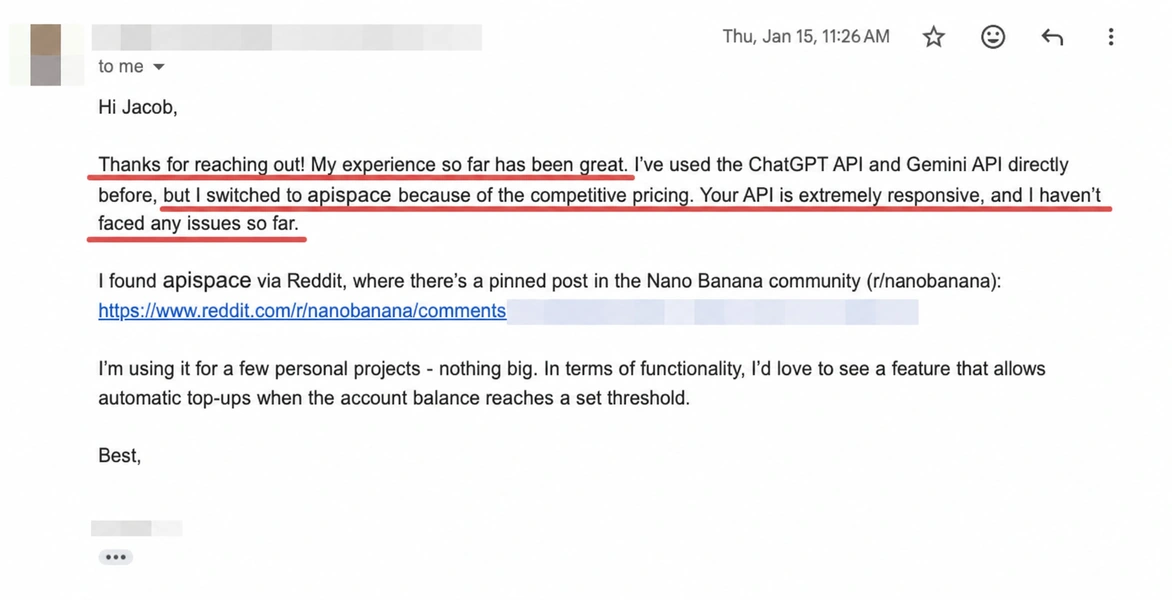Show trimmed content with ellipsis button
The image size is (1172, 600).
point(115,557)
